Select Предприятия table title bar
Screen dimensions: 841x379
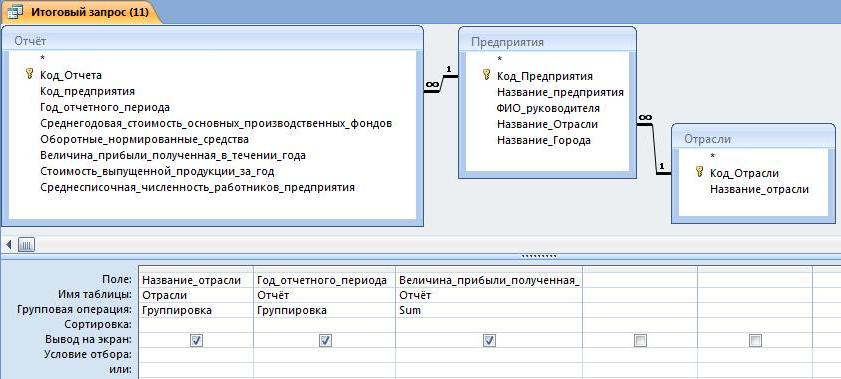coord(548,42)
